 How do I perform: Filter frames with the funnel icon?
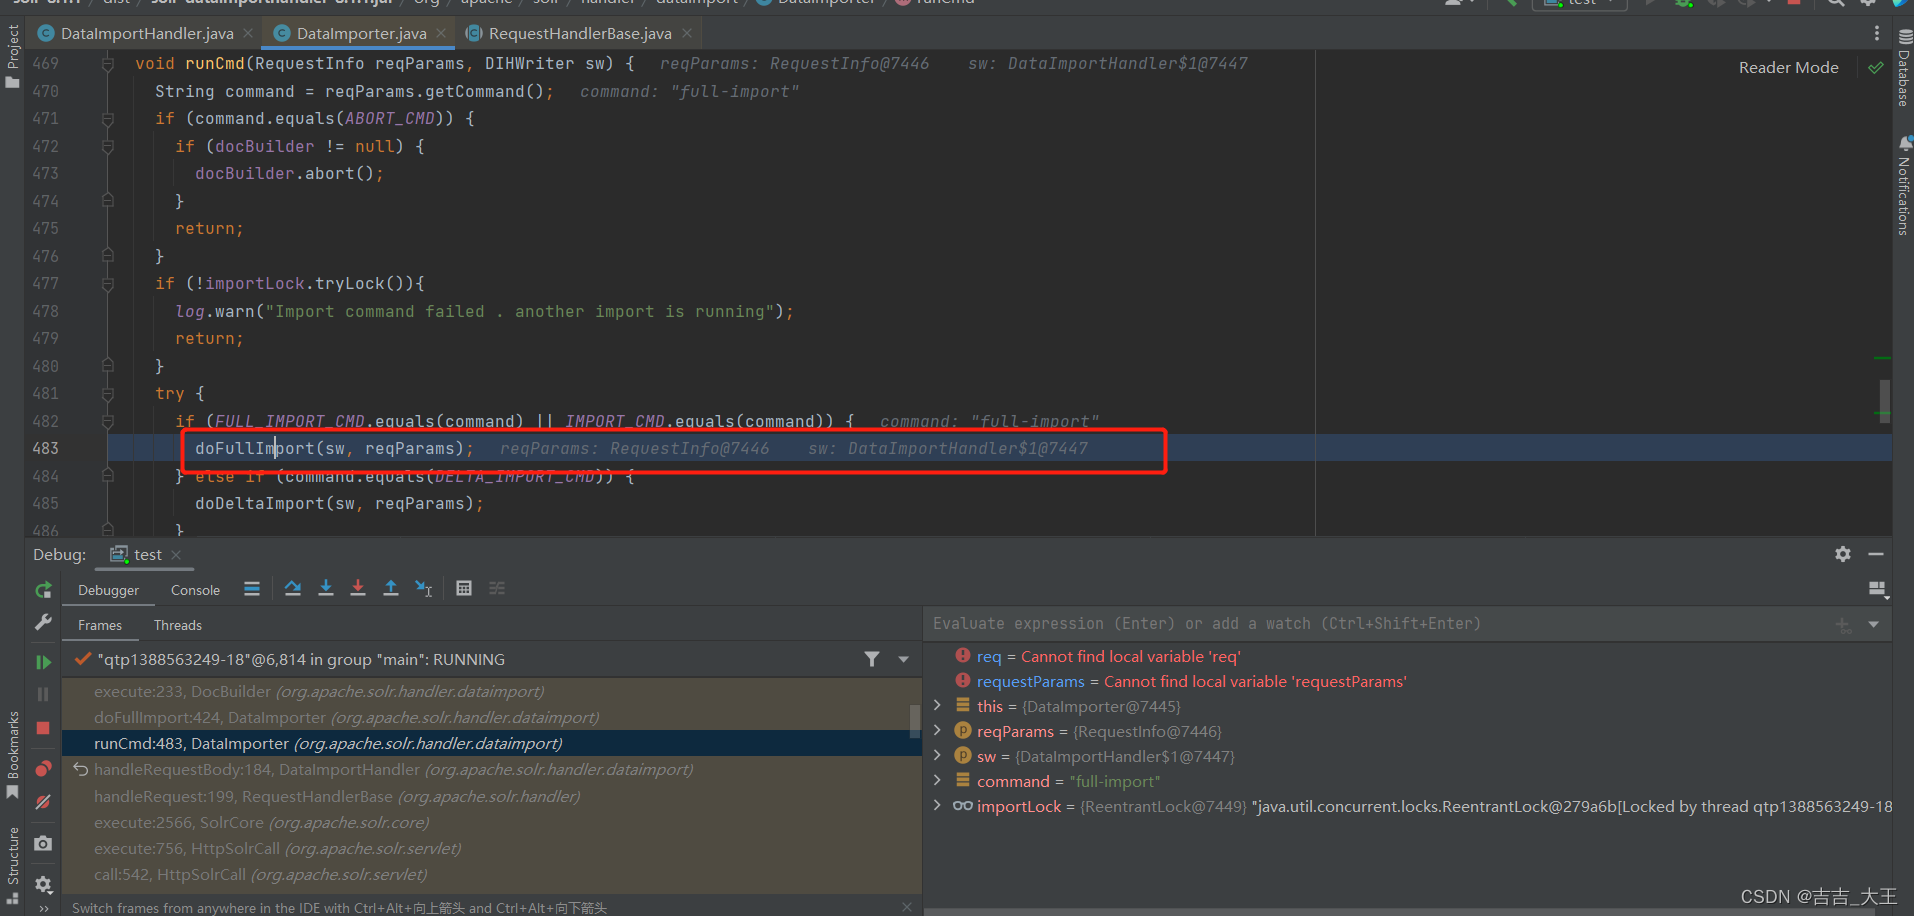tap(872, 659)
